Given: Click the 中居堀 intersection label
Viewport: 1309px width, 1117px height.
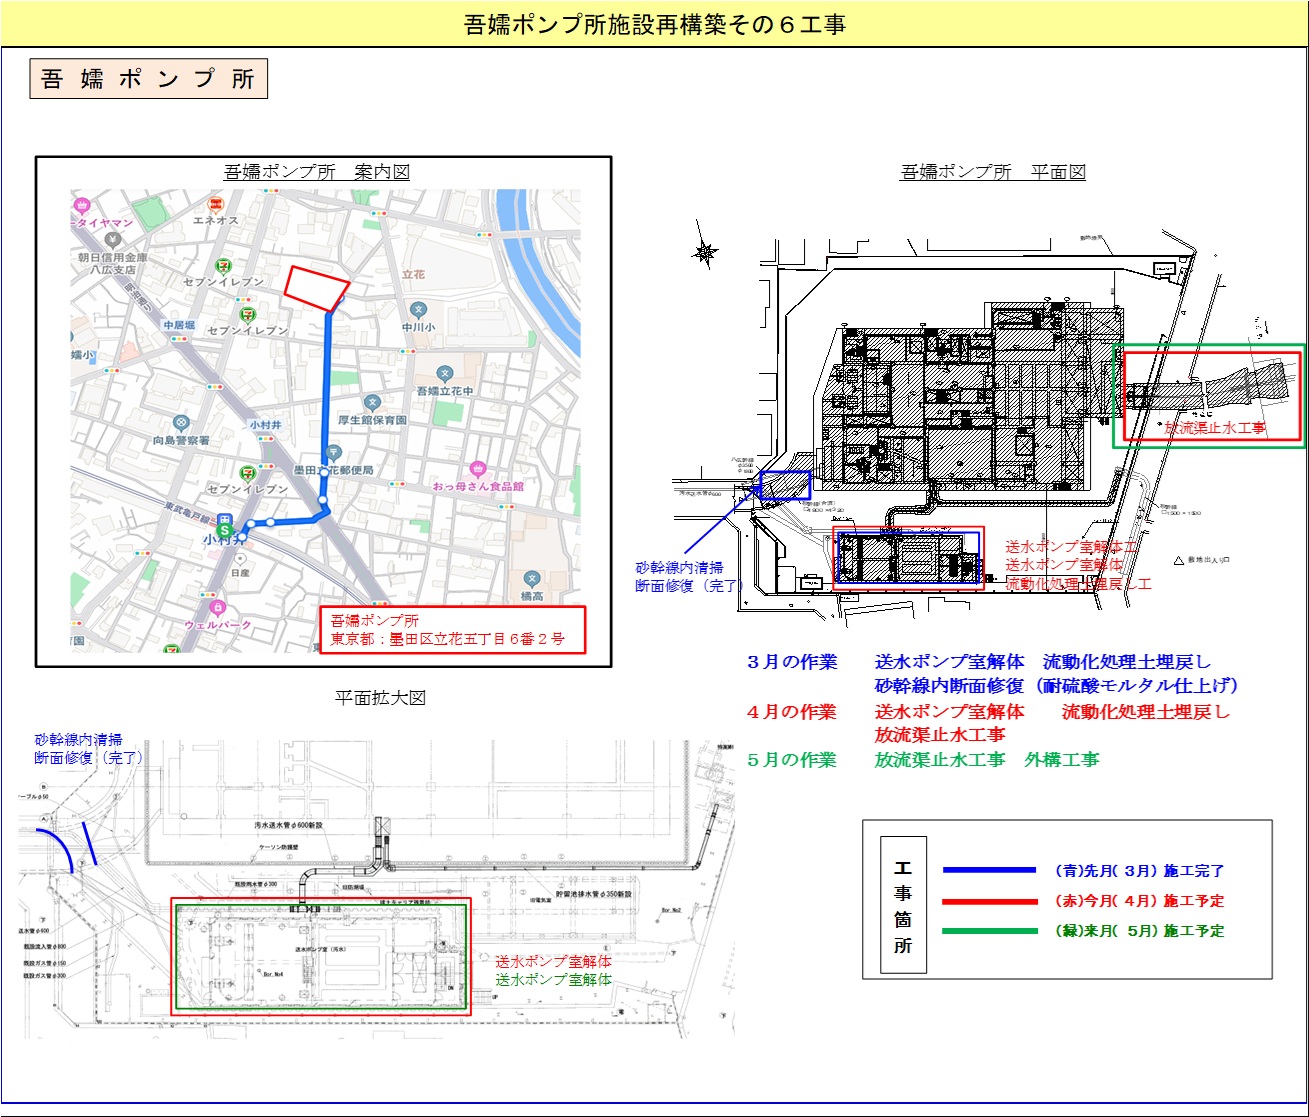Looking at the screenshot, I should 180,326.
